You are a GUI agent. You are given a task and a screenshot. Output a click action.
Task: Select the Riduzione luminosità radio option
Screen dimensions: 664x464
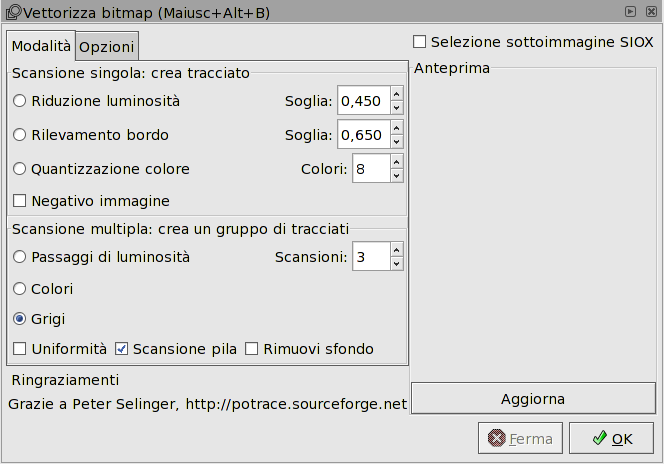pyautogui.click(x=20, y=101)
